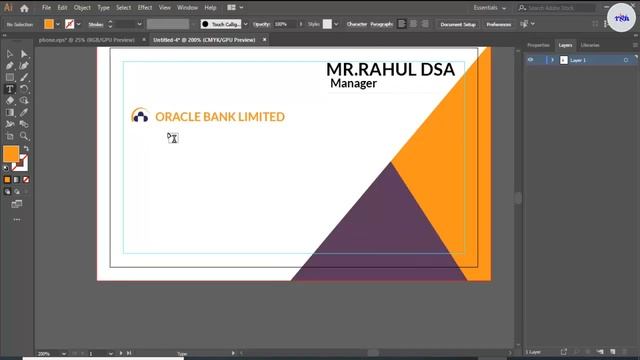Open the zoom level dropdown
Image resolution: width=640 pixels, height=360 pixels.
pyautogui.click(x=64, y=353)
